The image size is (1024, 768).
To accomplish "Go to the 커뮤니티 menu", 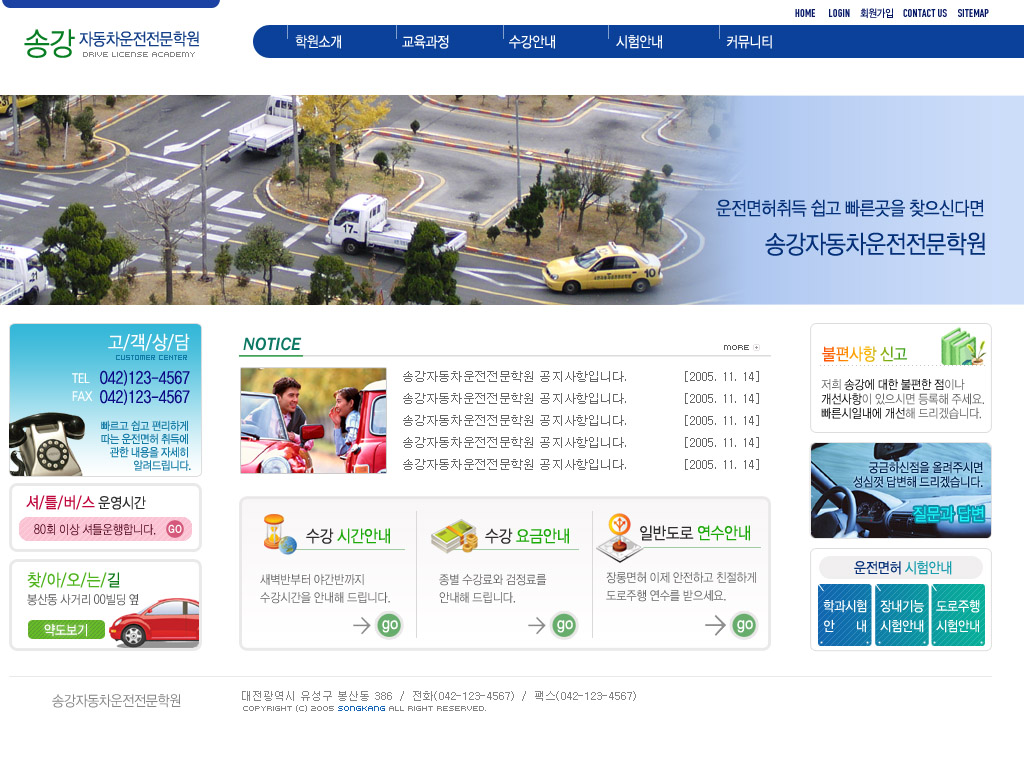I will tap(749, 42).
